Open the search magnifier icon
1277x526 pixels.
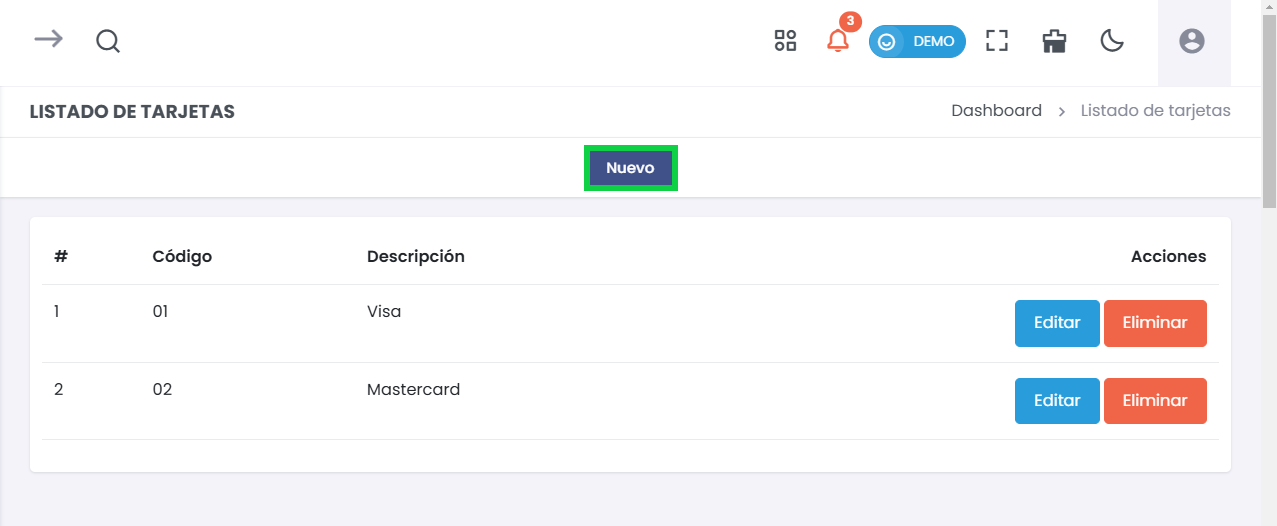(108, 41)
